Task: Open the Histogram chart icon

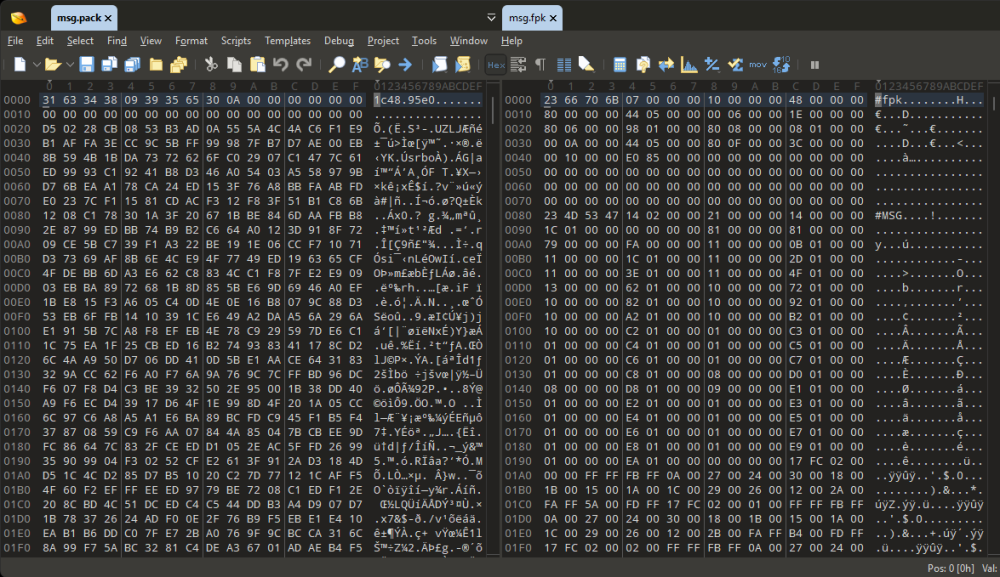Action: (x=689, y=64)
